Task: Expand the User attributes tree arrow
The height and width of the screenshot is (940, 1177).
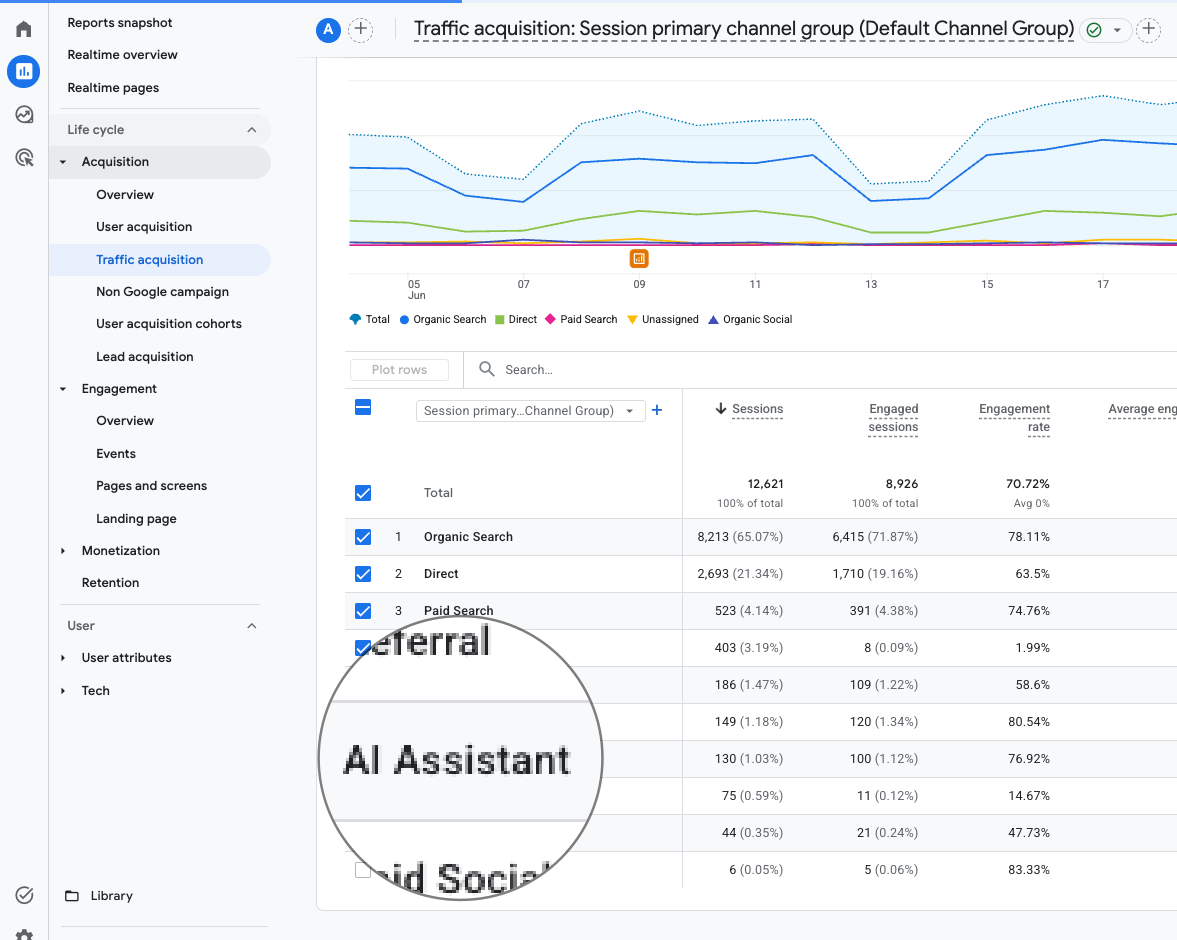Action: click(63, 658)
